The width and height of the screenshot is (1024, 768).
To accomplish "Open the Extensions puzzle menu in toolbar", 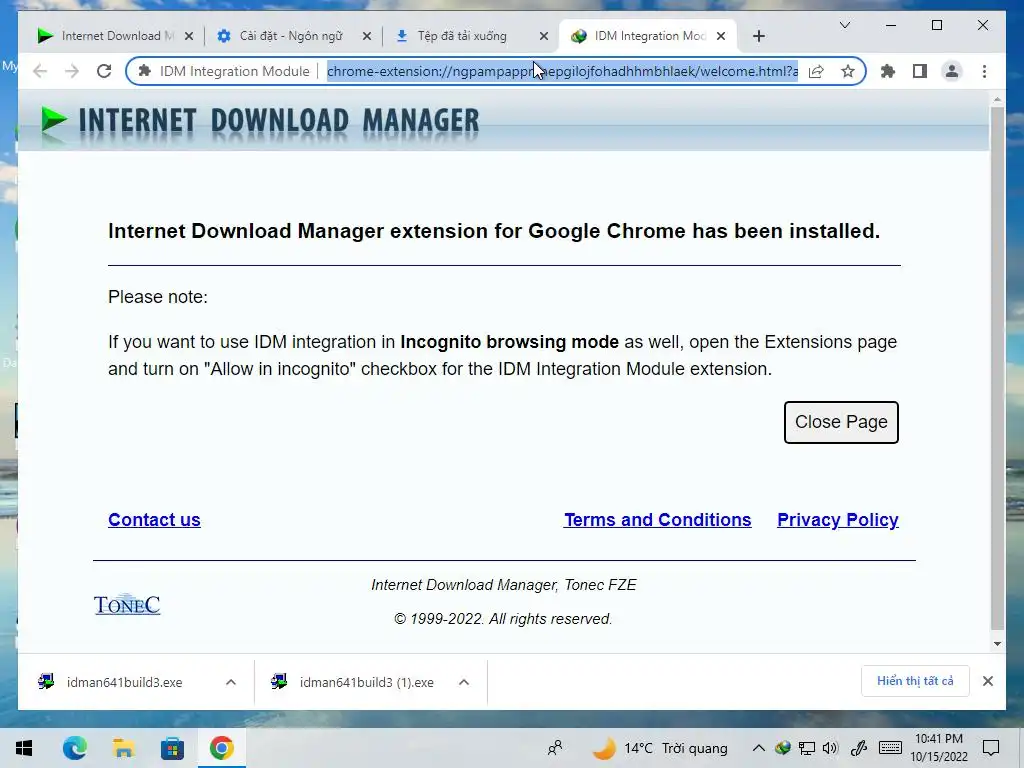I will (x=888, y=71).
